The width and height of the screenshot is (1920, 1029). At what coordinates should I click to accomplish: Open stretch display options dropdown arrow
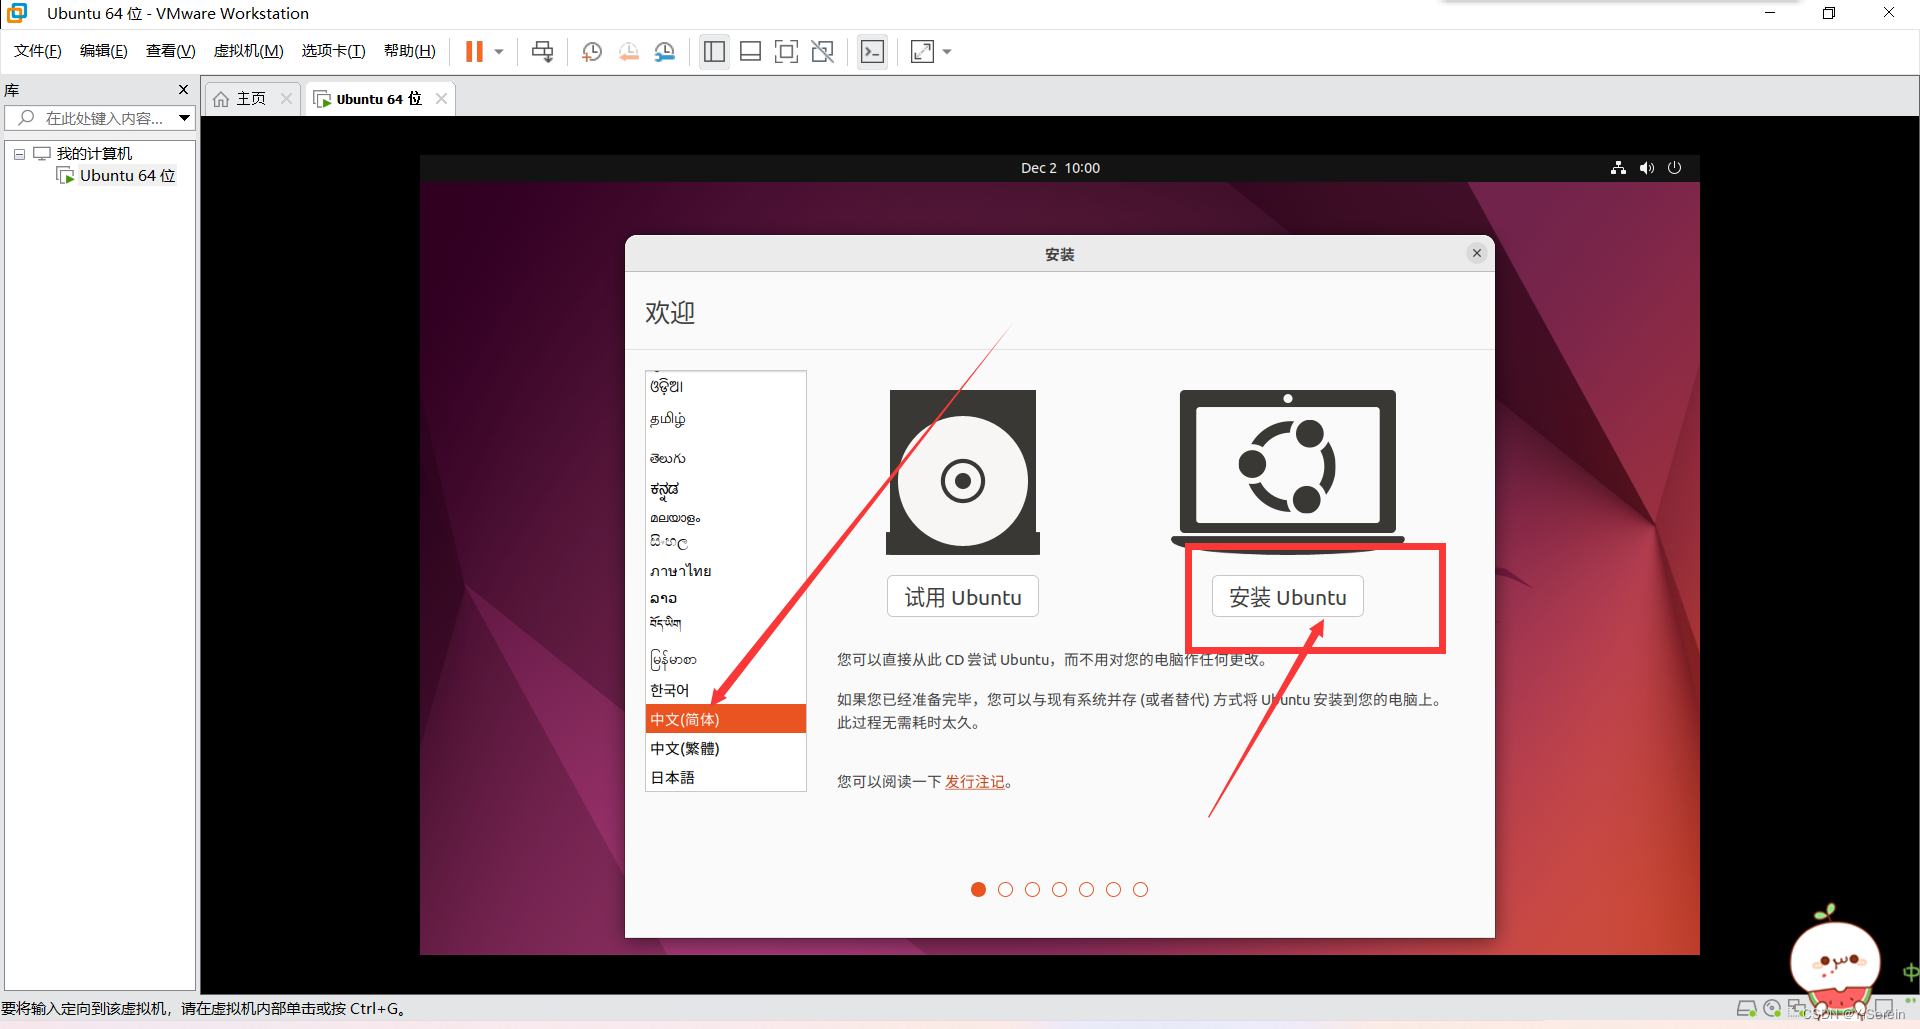(x=947, y=52)
